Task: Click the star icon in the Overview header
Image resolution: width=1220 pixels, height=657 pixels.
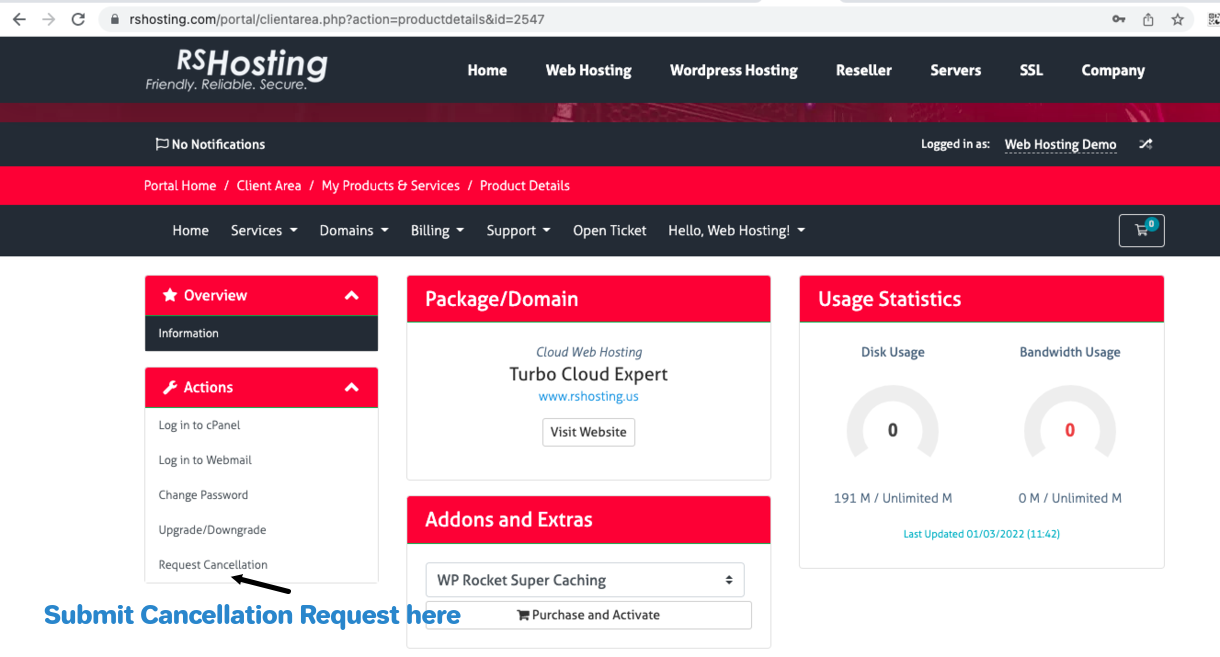Action: pos(170,295)
